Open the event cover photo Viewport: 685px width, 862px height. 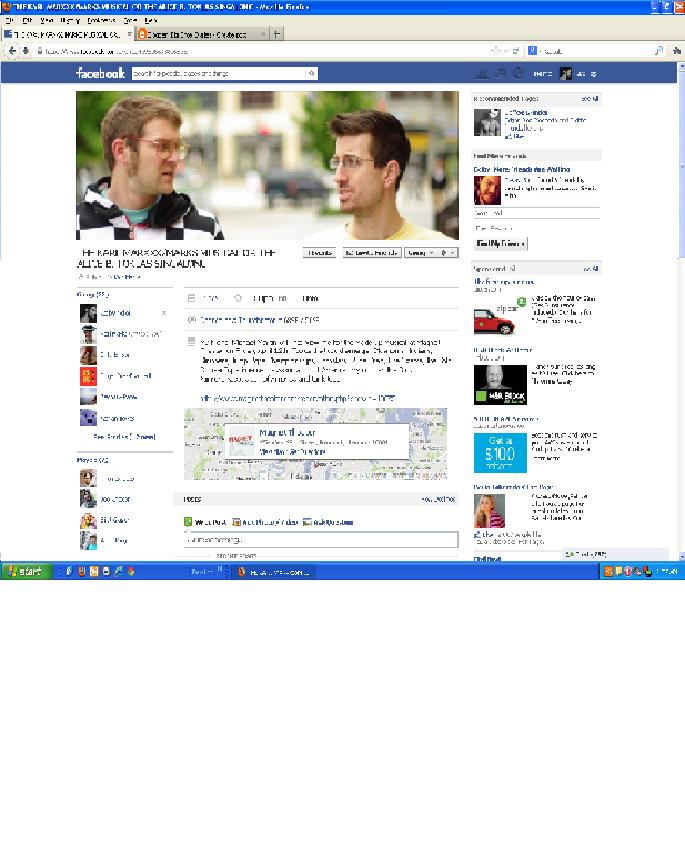[267, 165]
